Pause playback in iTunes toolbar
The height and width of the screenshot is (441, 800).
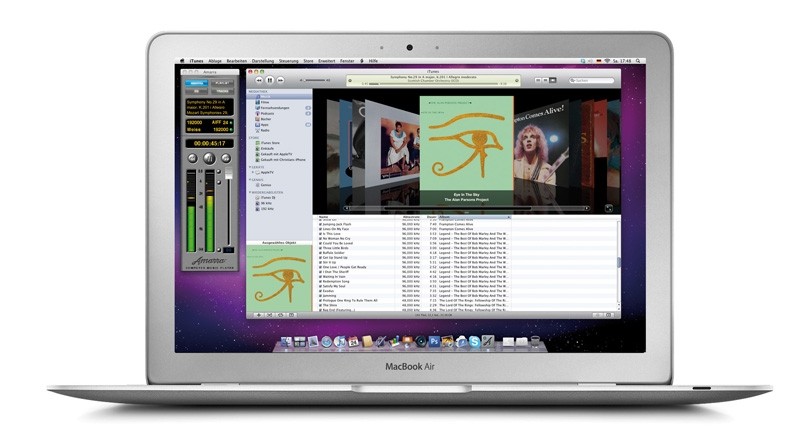point(269,80)
